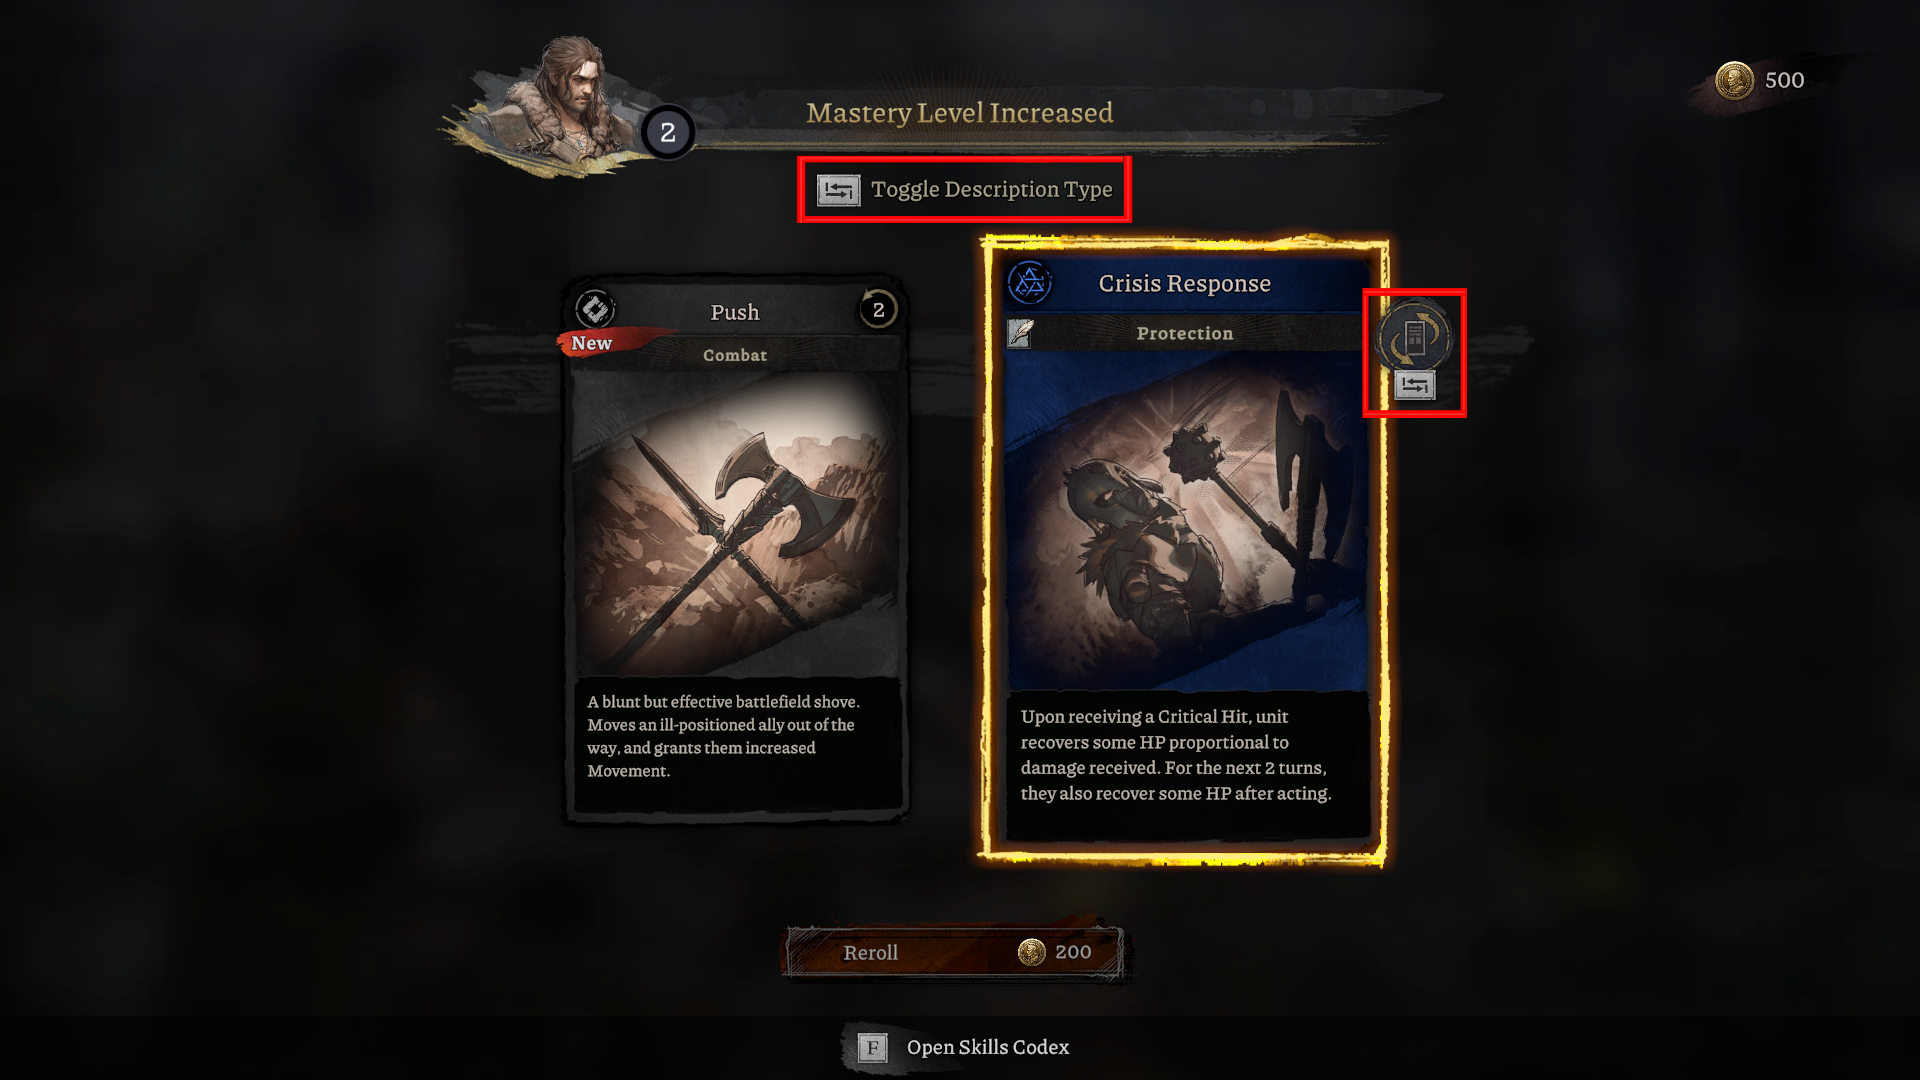This screenshot has width=1920, height=1080.
Task: Select the Push skill card artwork
Action: pos(735,523)
